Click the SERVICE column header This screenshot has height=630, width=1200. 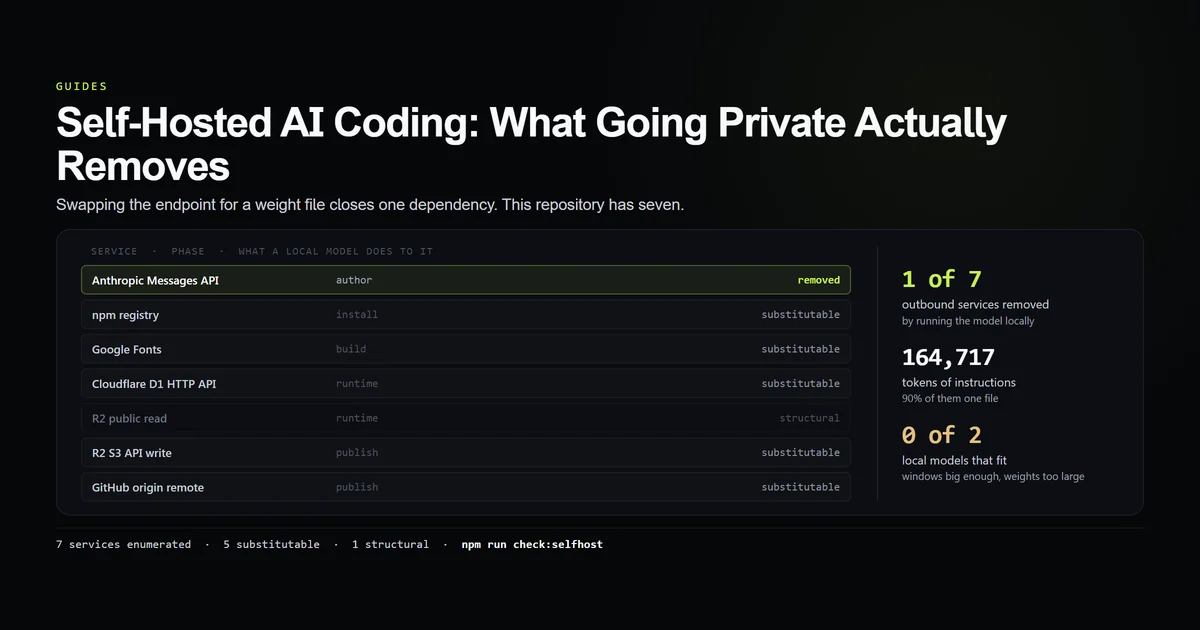[x=114, y=252]
